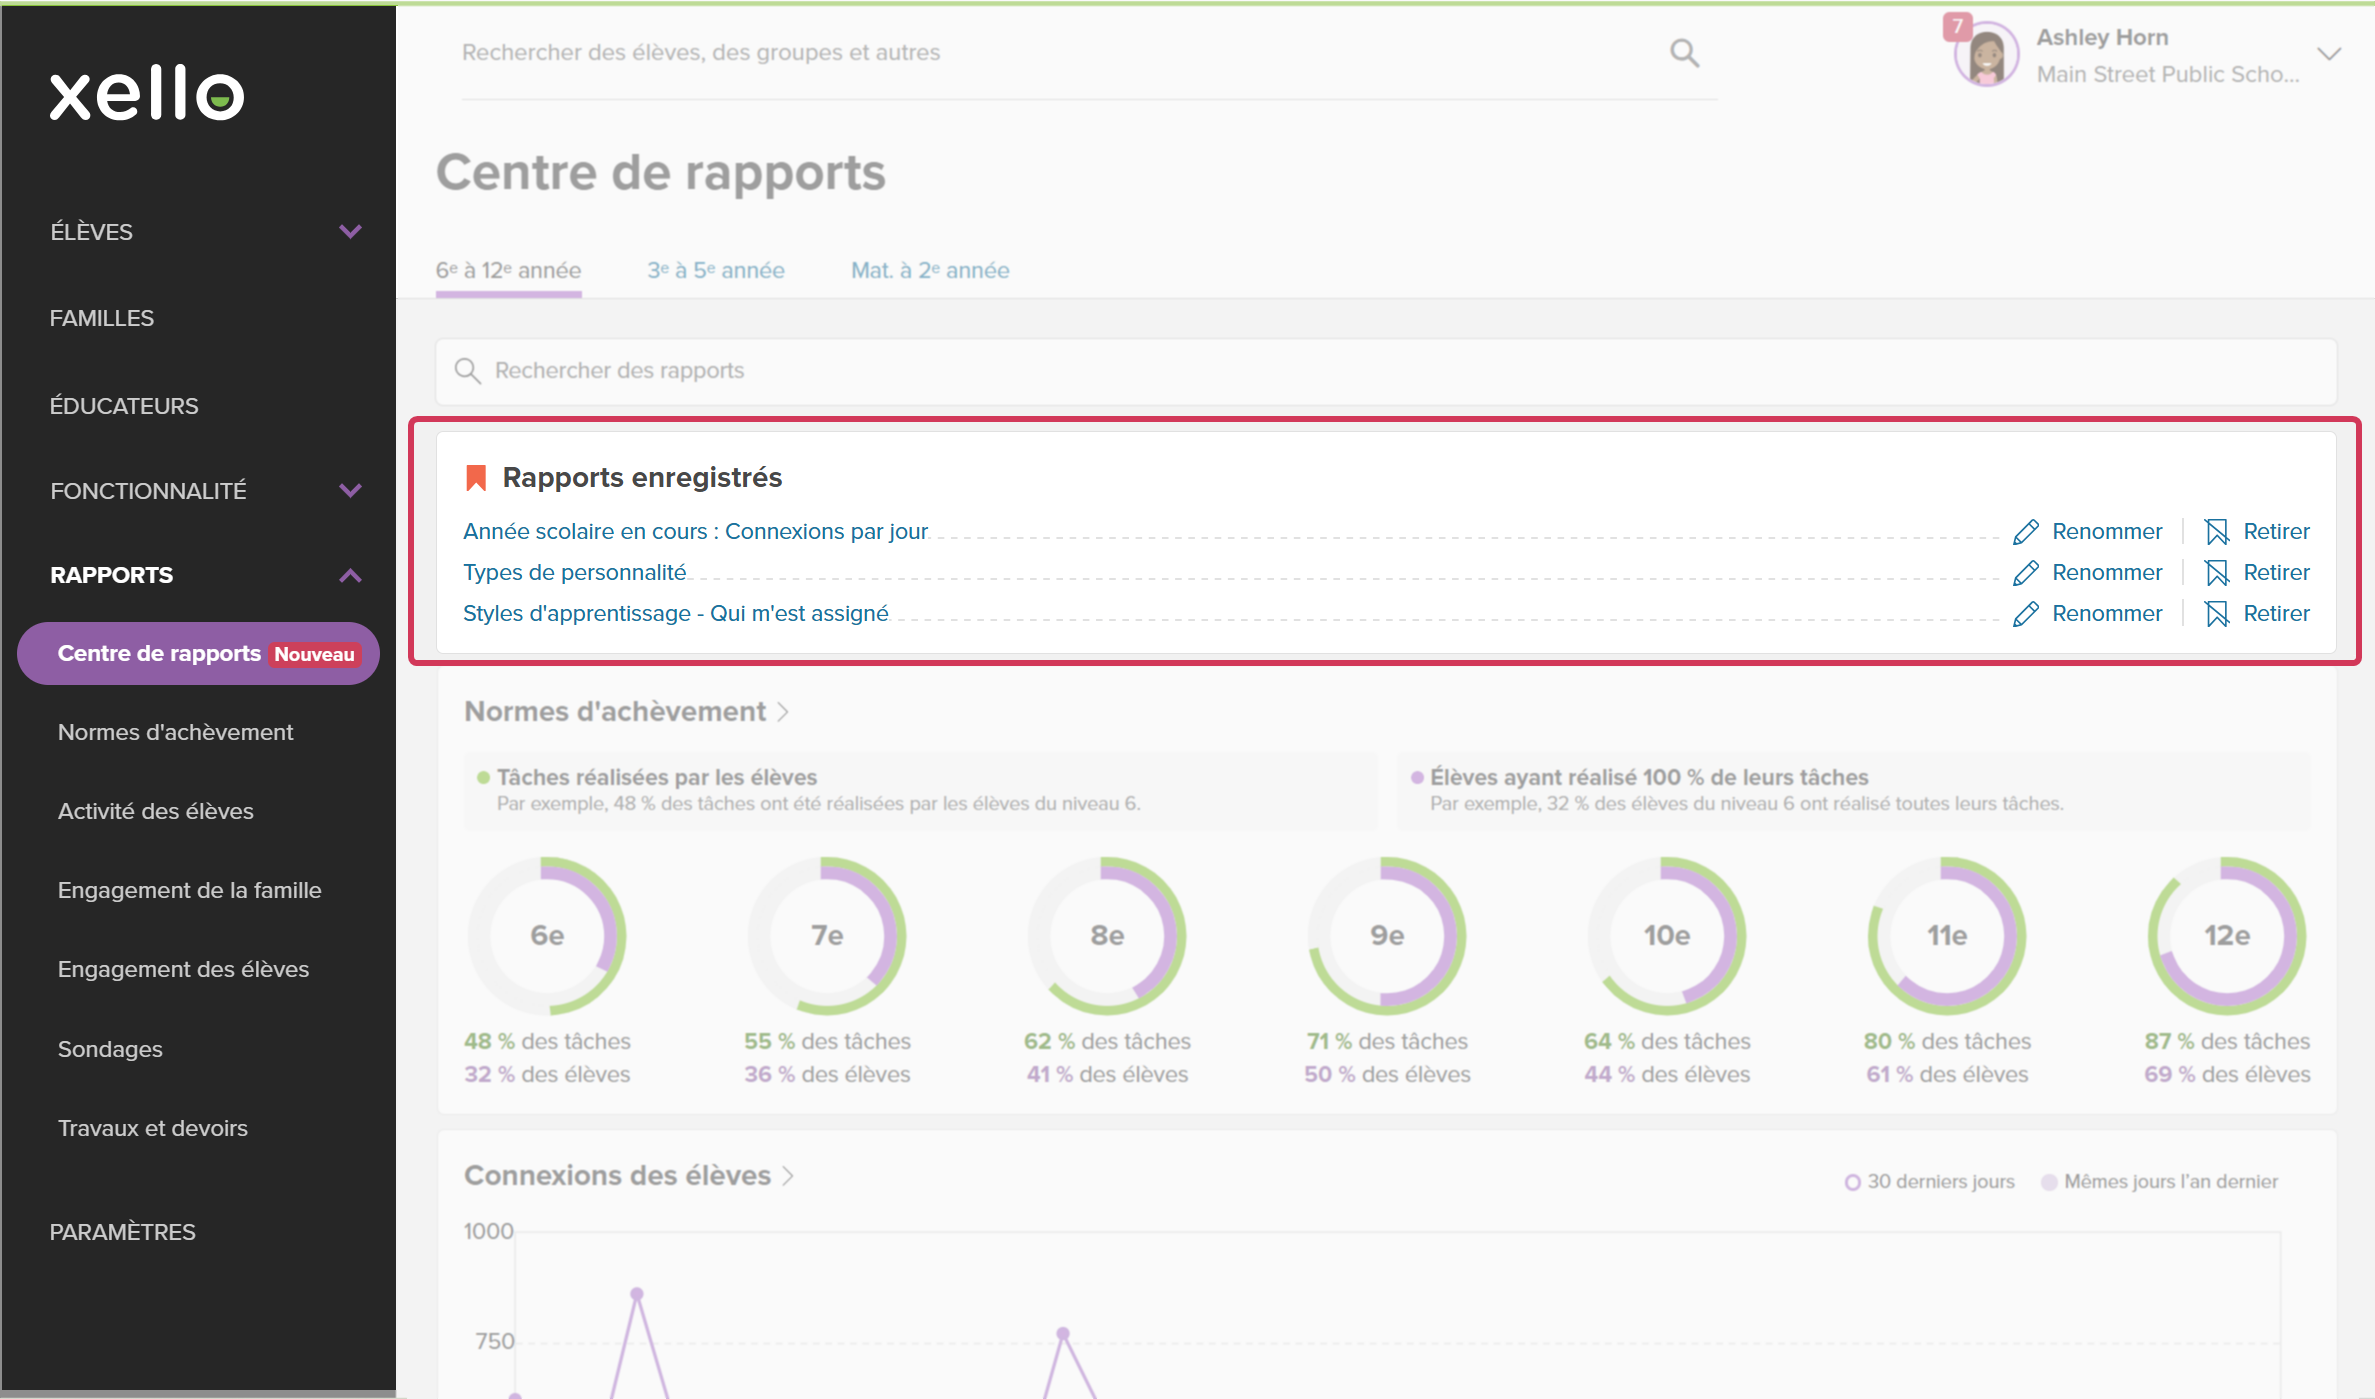Click the Rechercher des rapports field
Image resolution: width=2375 pixels, height=1399 pixels.
click(1386, 371)
